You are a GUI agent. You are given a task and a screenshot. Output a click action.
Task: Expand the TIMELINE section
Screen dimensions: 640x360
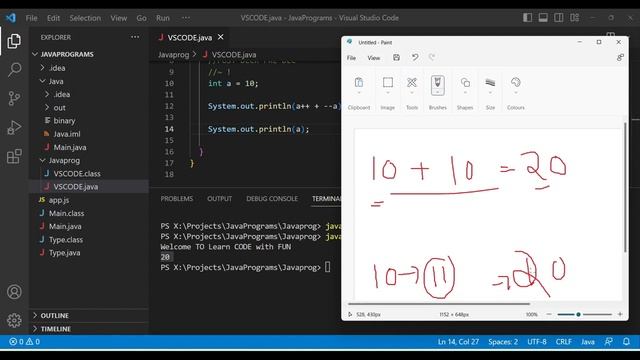coord(56,329)
